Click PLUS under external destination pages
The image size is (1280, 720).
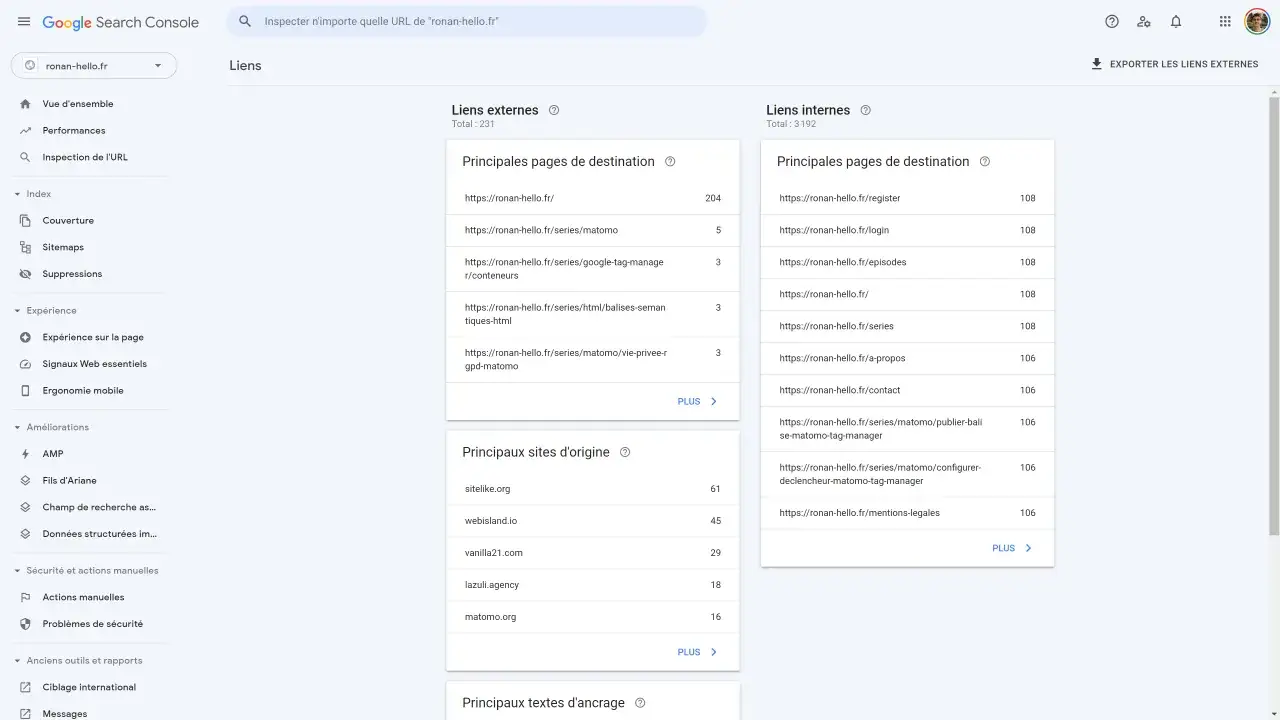pyautogui.click(x=698, y=402)
